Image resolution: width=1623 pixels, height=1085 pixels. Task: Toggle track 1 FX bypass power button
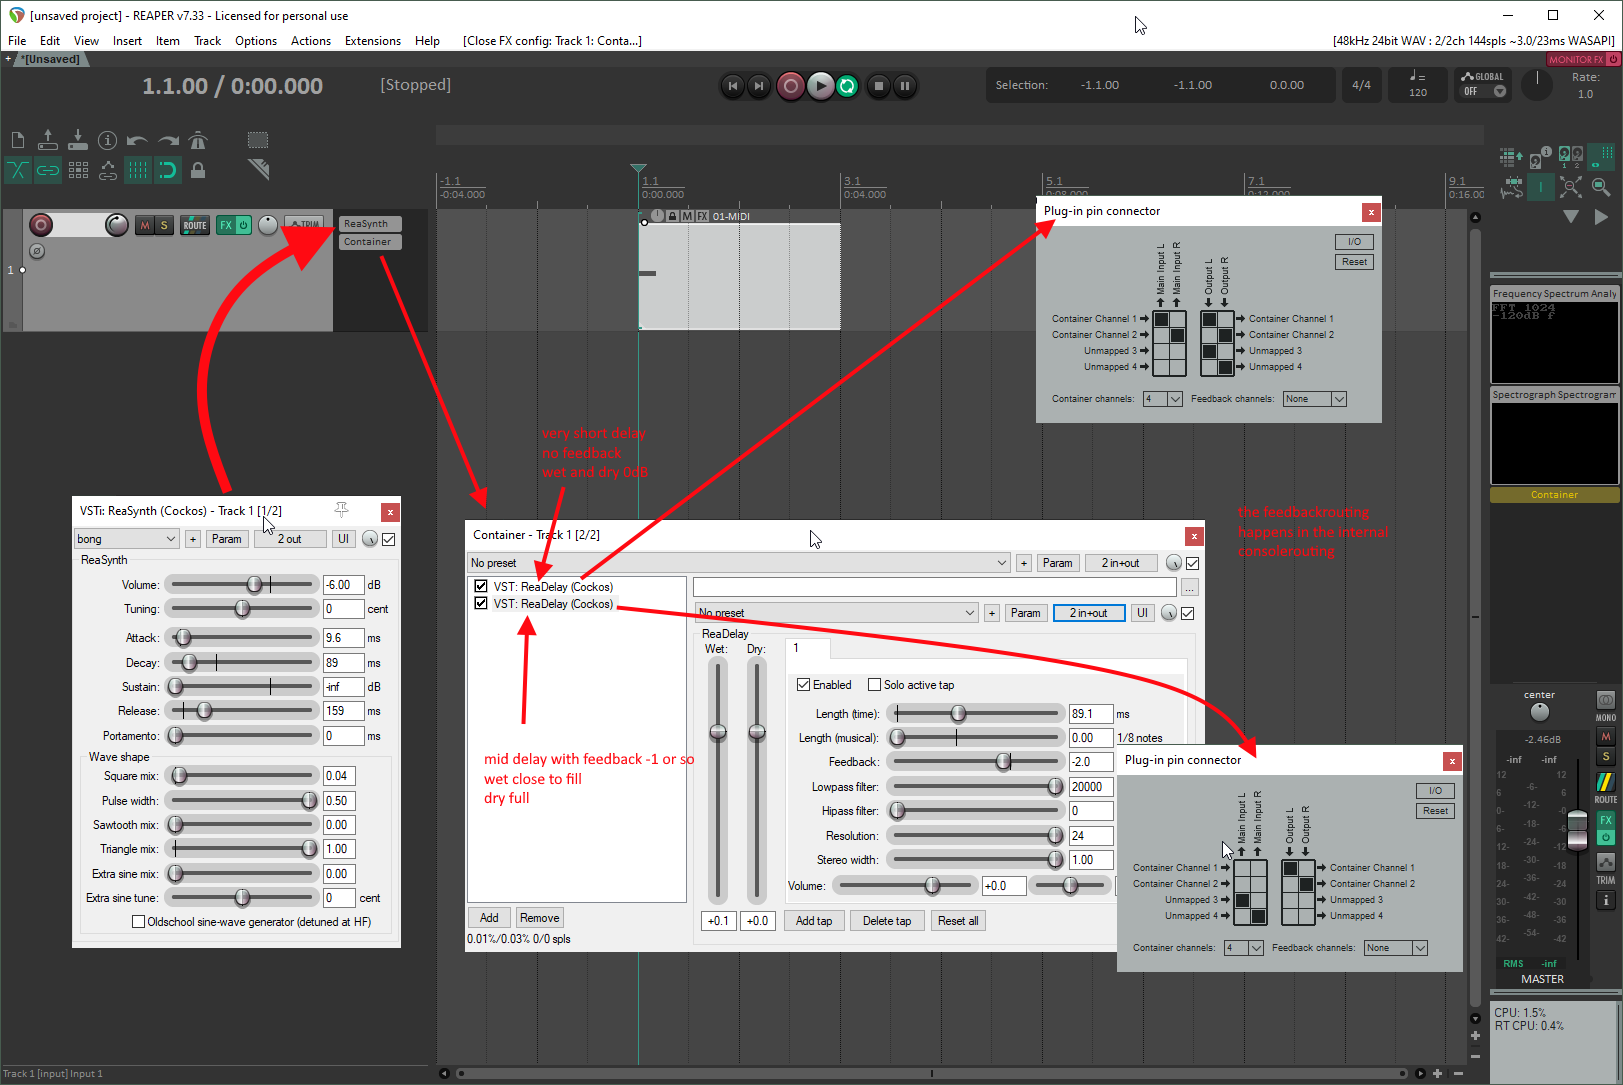pyautogui.click(x=243, y=225)
